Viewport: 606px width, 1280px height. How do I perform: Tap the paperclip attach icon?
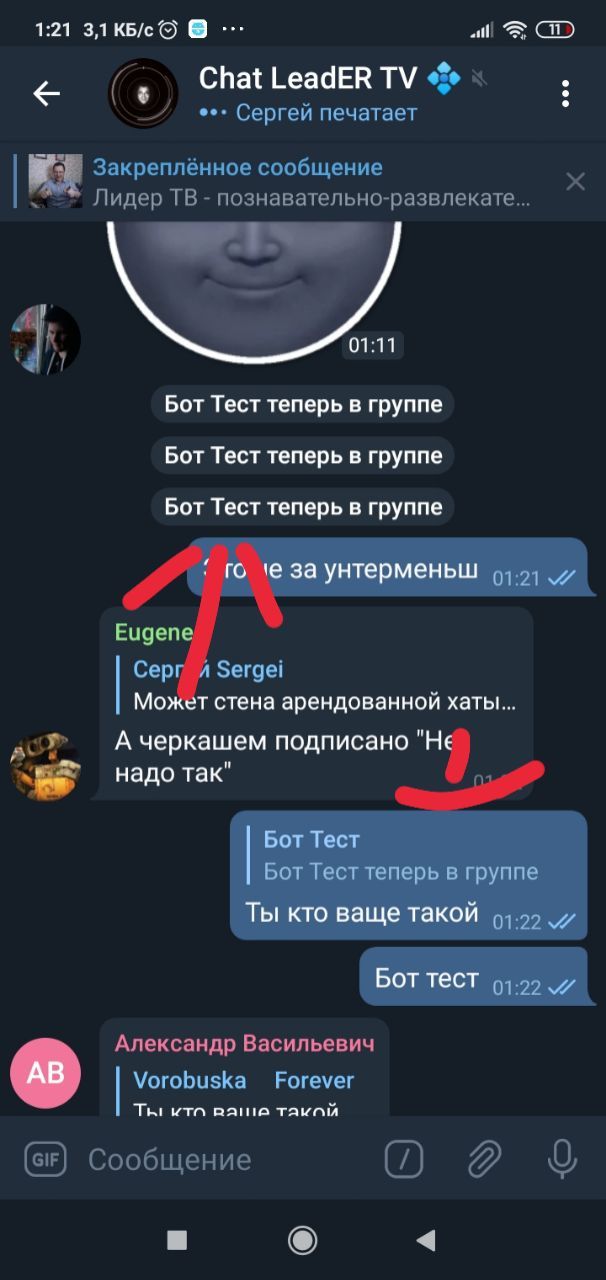click(484, 1160)
